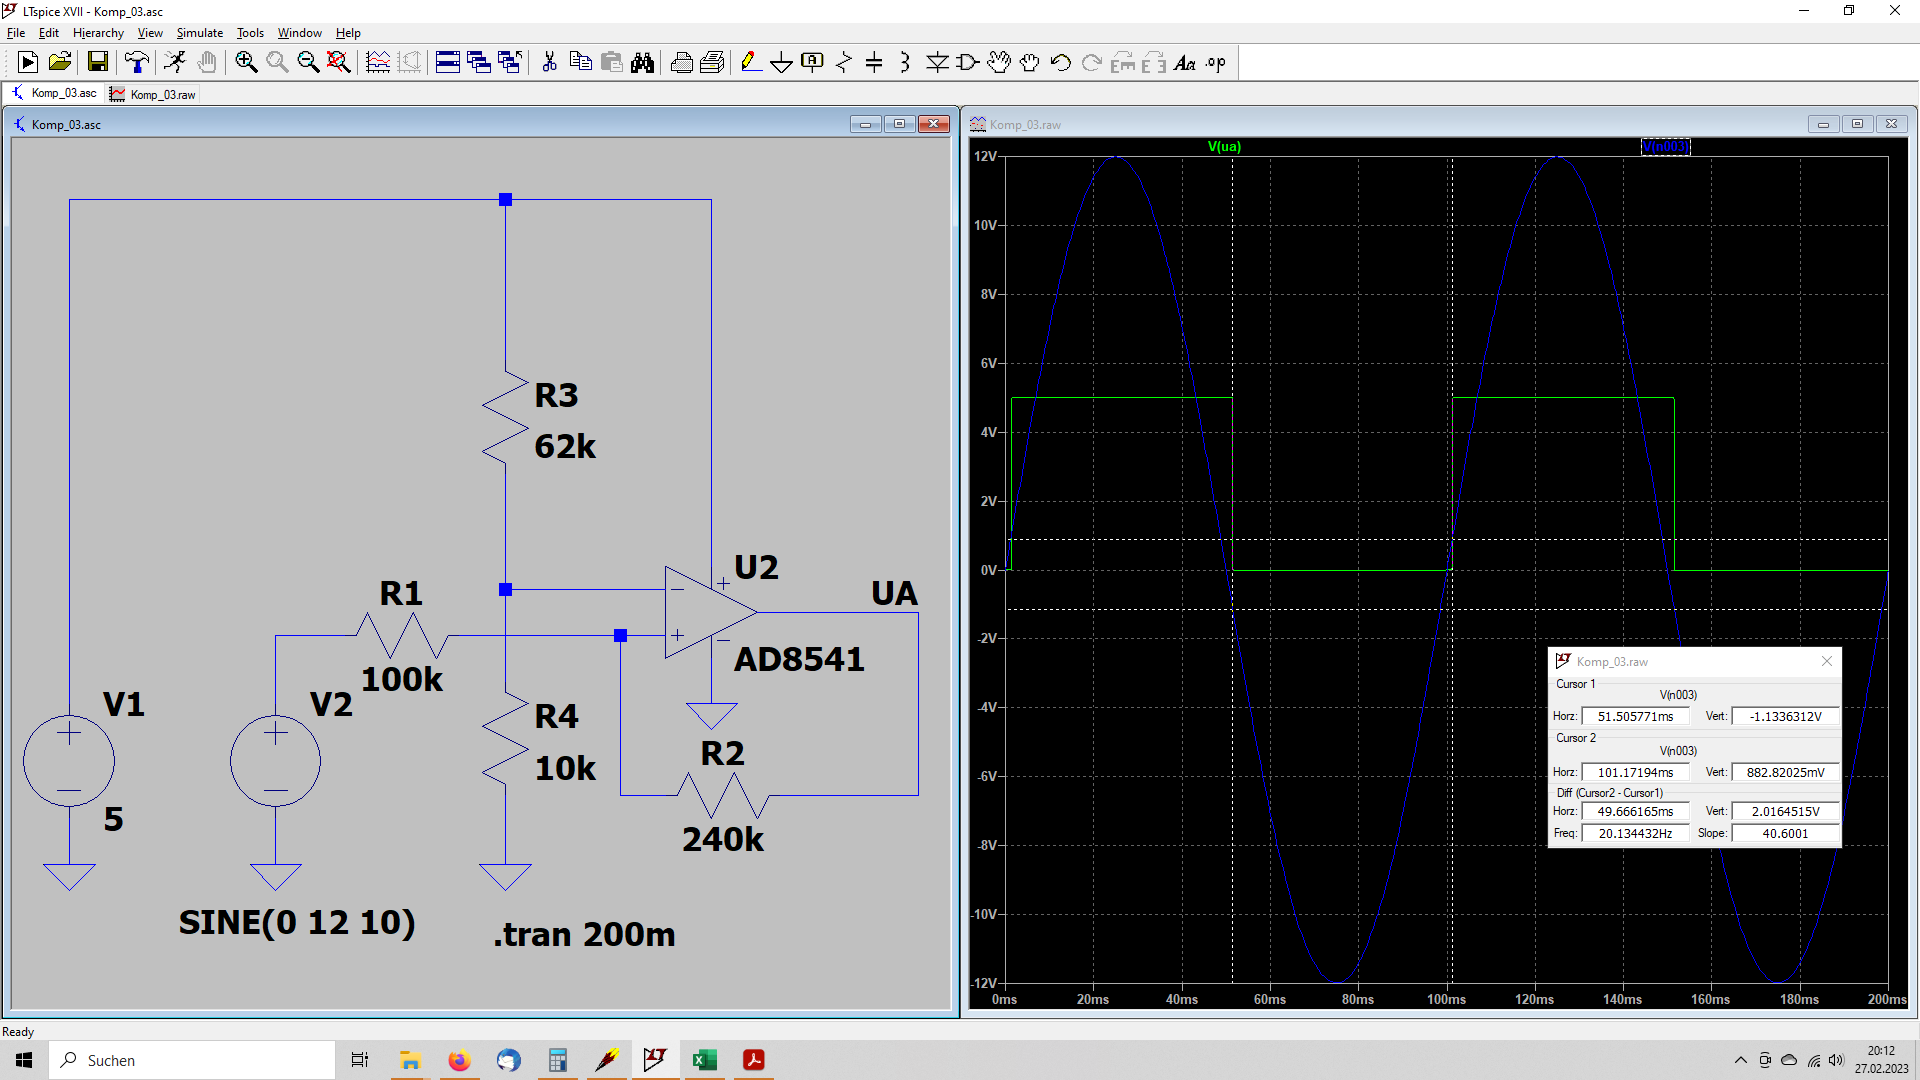Image resolution: width=1920 pixels, height=1080 pixels.
Task: Open a file with the folder icon
Action: (x=60, y=63)
